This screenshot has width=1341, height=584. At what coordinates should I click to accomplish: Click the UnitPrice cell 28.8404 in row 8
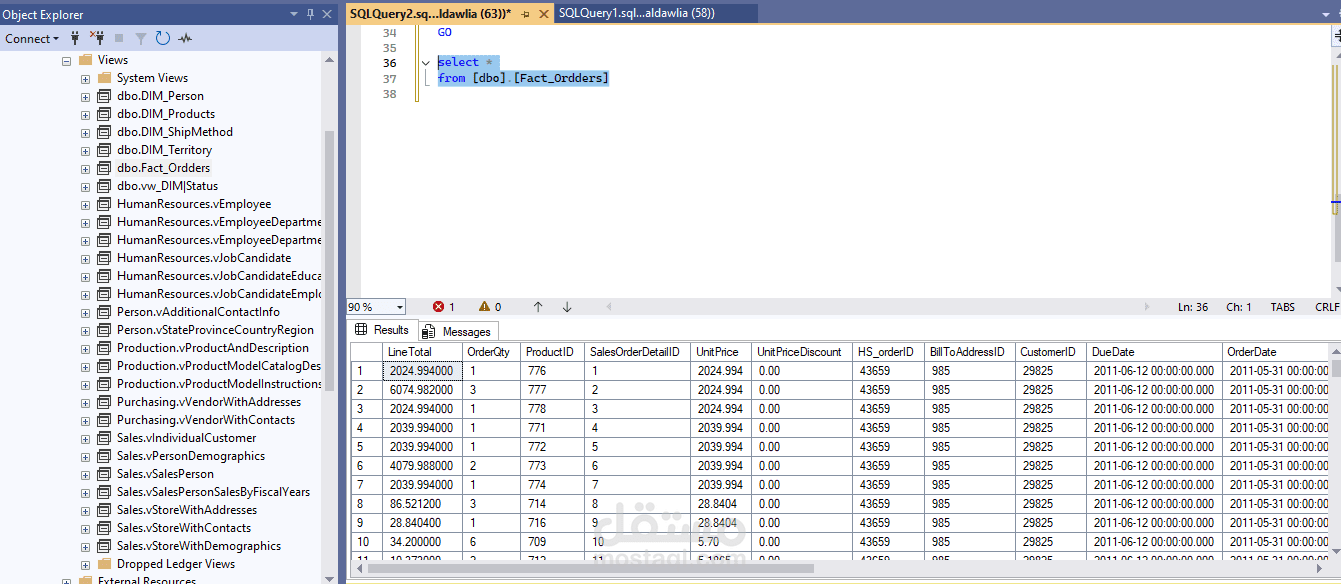click(720, 504)
